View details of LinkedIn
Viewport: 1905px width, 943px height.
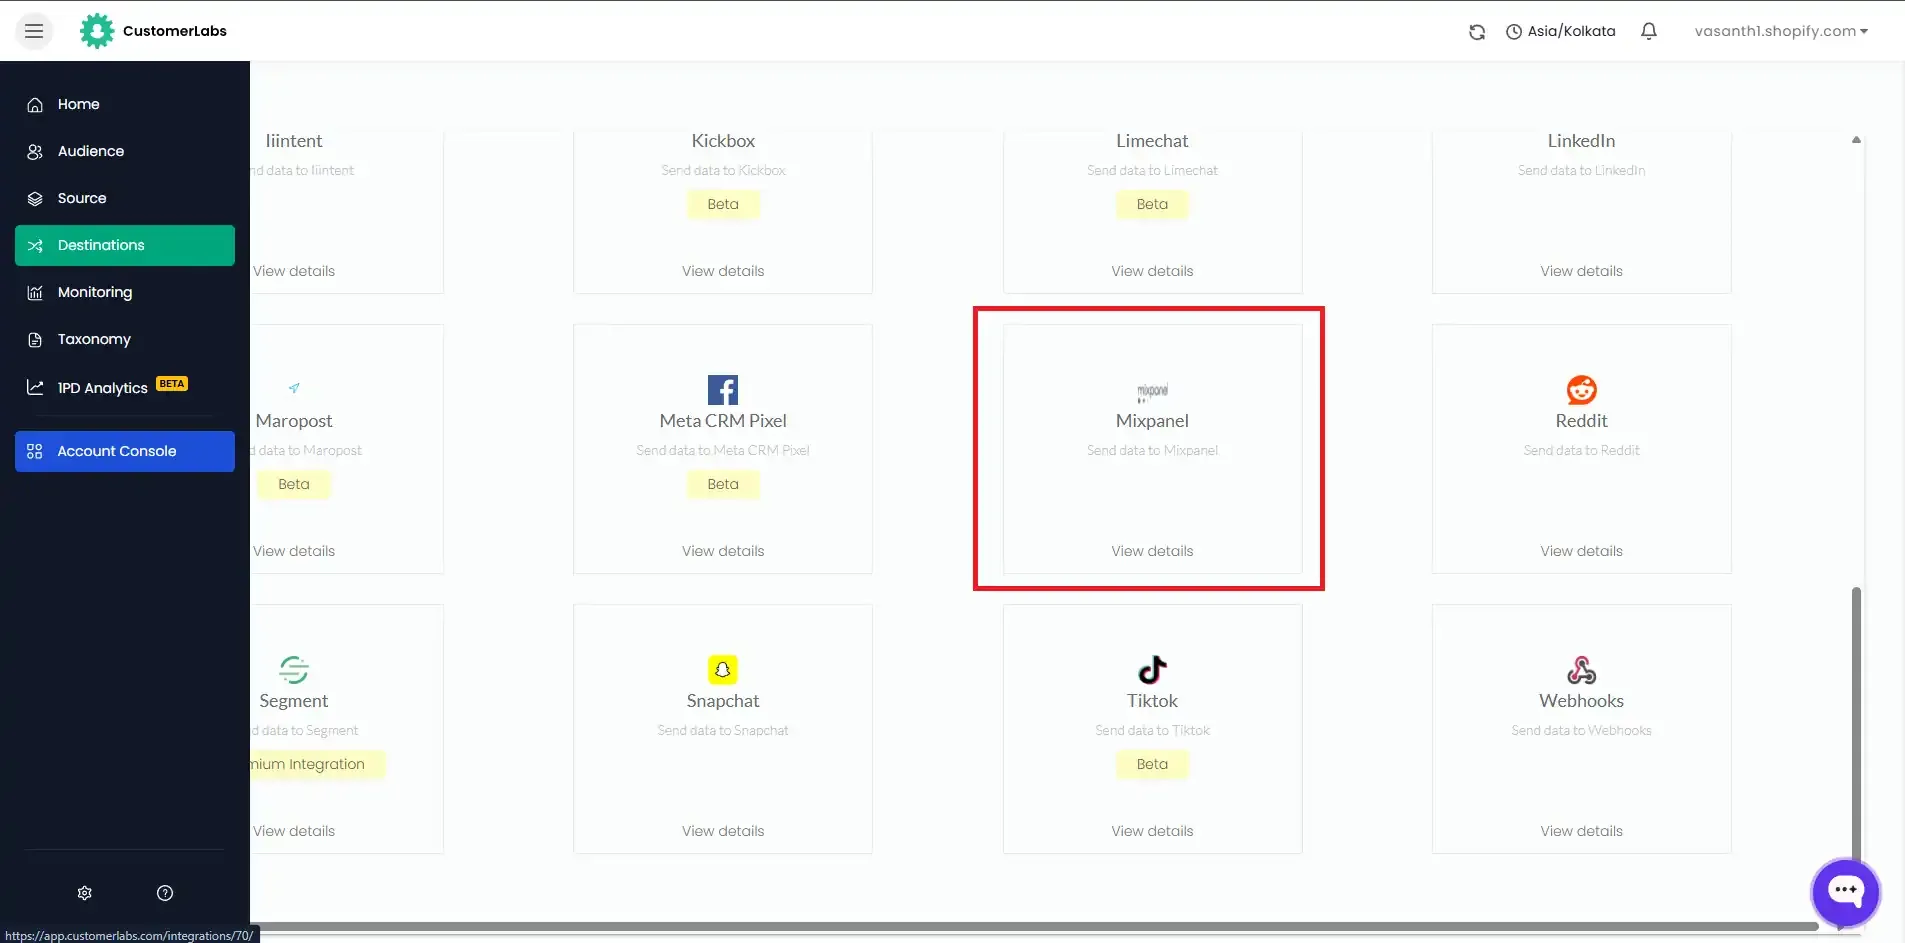[1582, 271]
